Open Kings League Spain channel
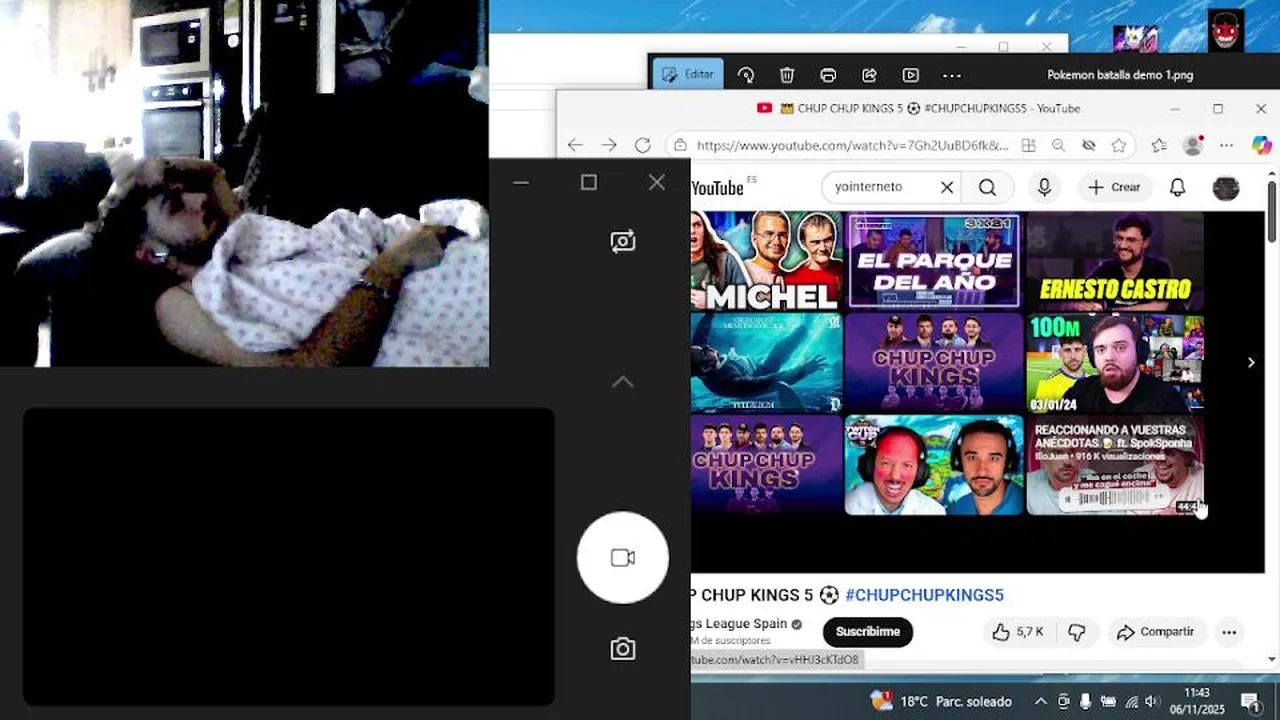1280x720 pixels. [x=739, y=624]
